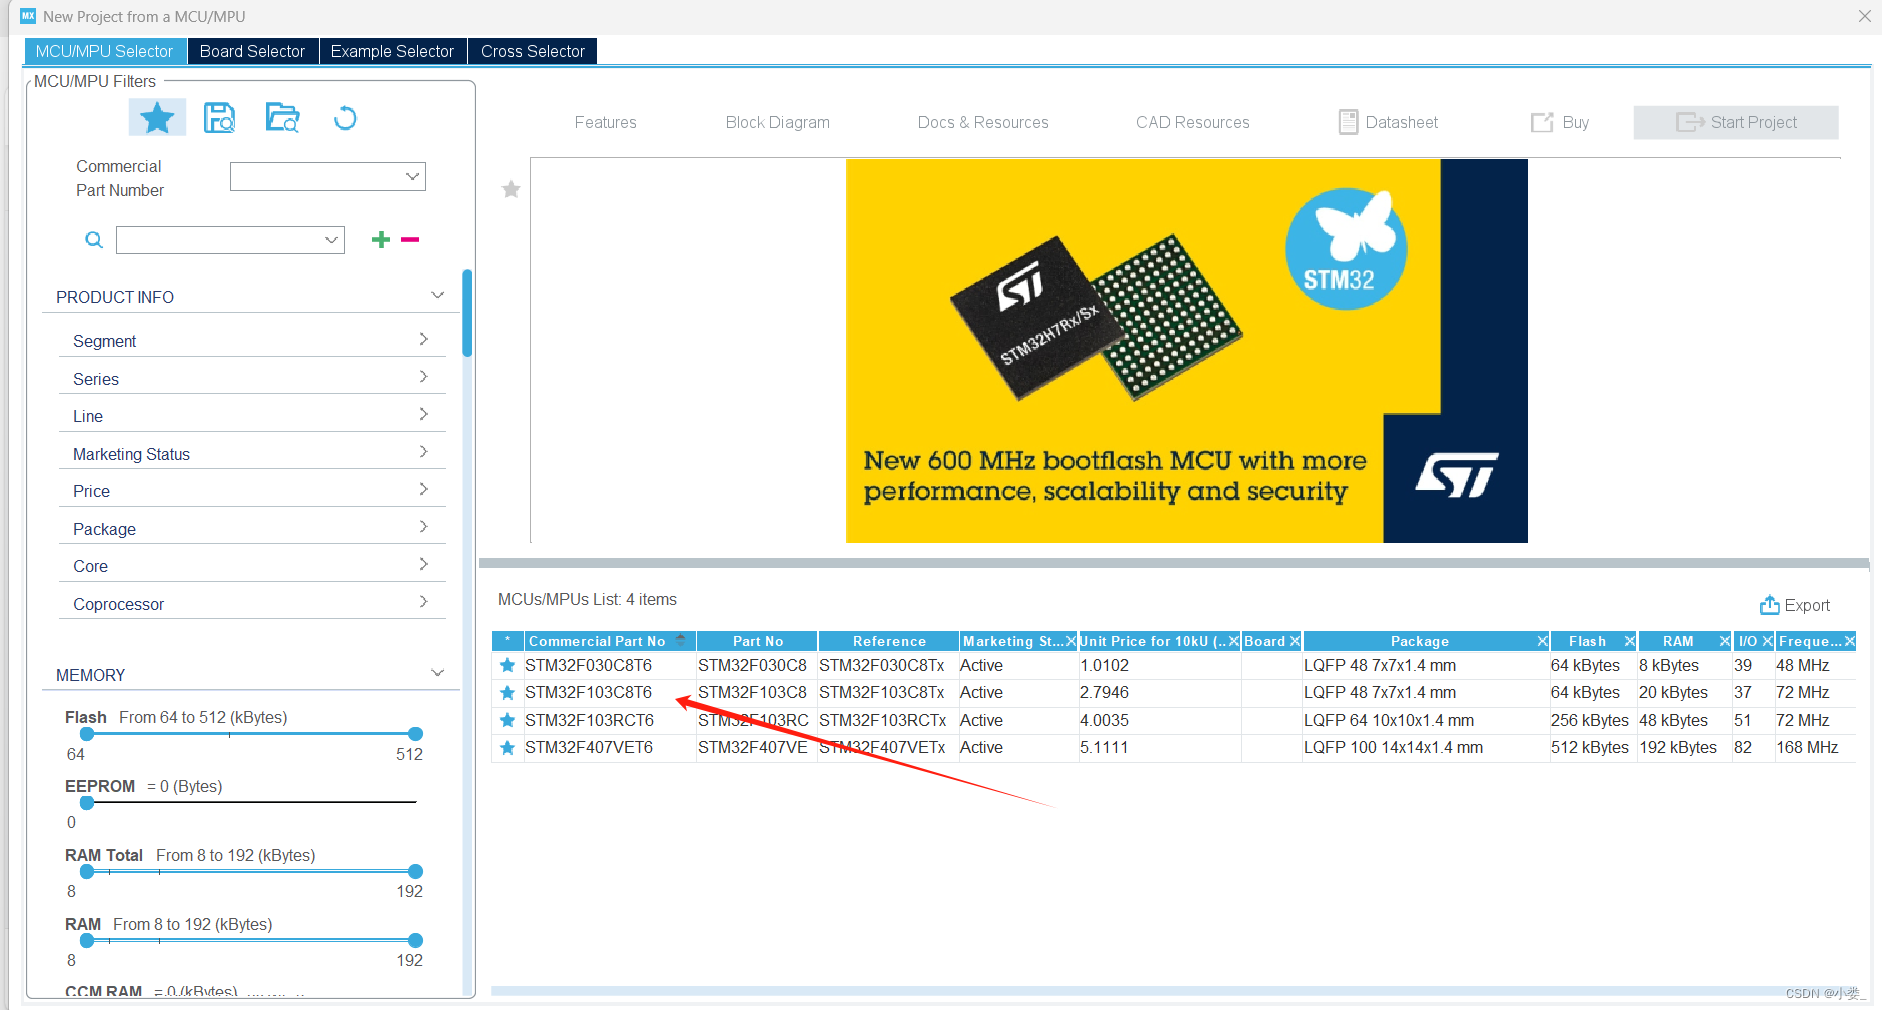
Task: Remove a filter with red minus
Action: [410, 239]
